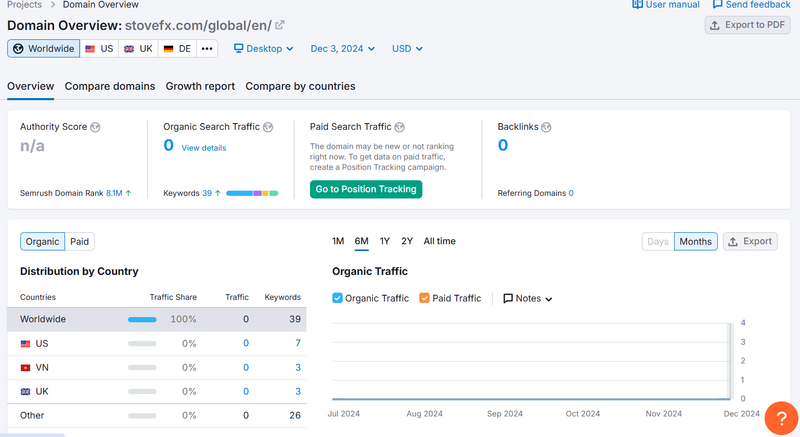Click the Vietnam flag icon in VN row
Viewport: 800px width, 437px height.
pyautogui.click(x=26, y=368)
